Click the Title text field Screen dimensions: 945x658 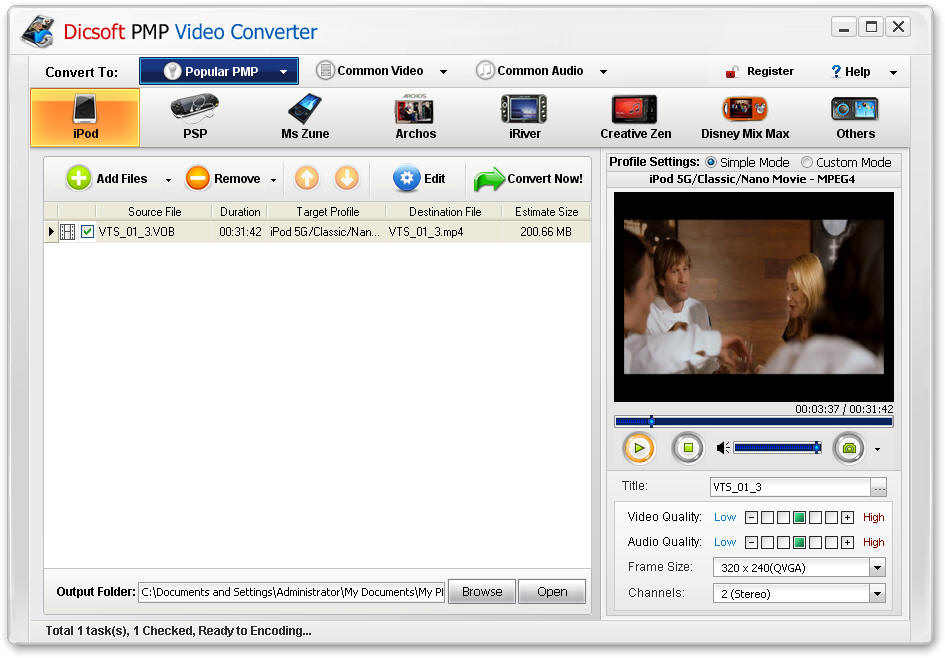point(790,487)
